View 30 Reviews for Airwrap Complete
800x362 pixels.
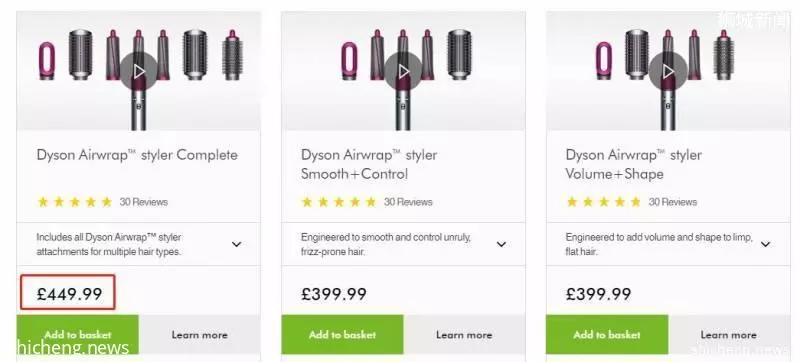[144, 202]
